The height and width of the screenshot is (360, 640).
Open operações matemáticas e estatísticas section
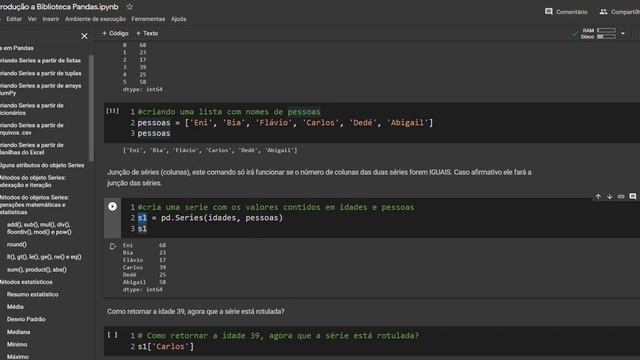coord(34,205)
